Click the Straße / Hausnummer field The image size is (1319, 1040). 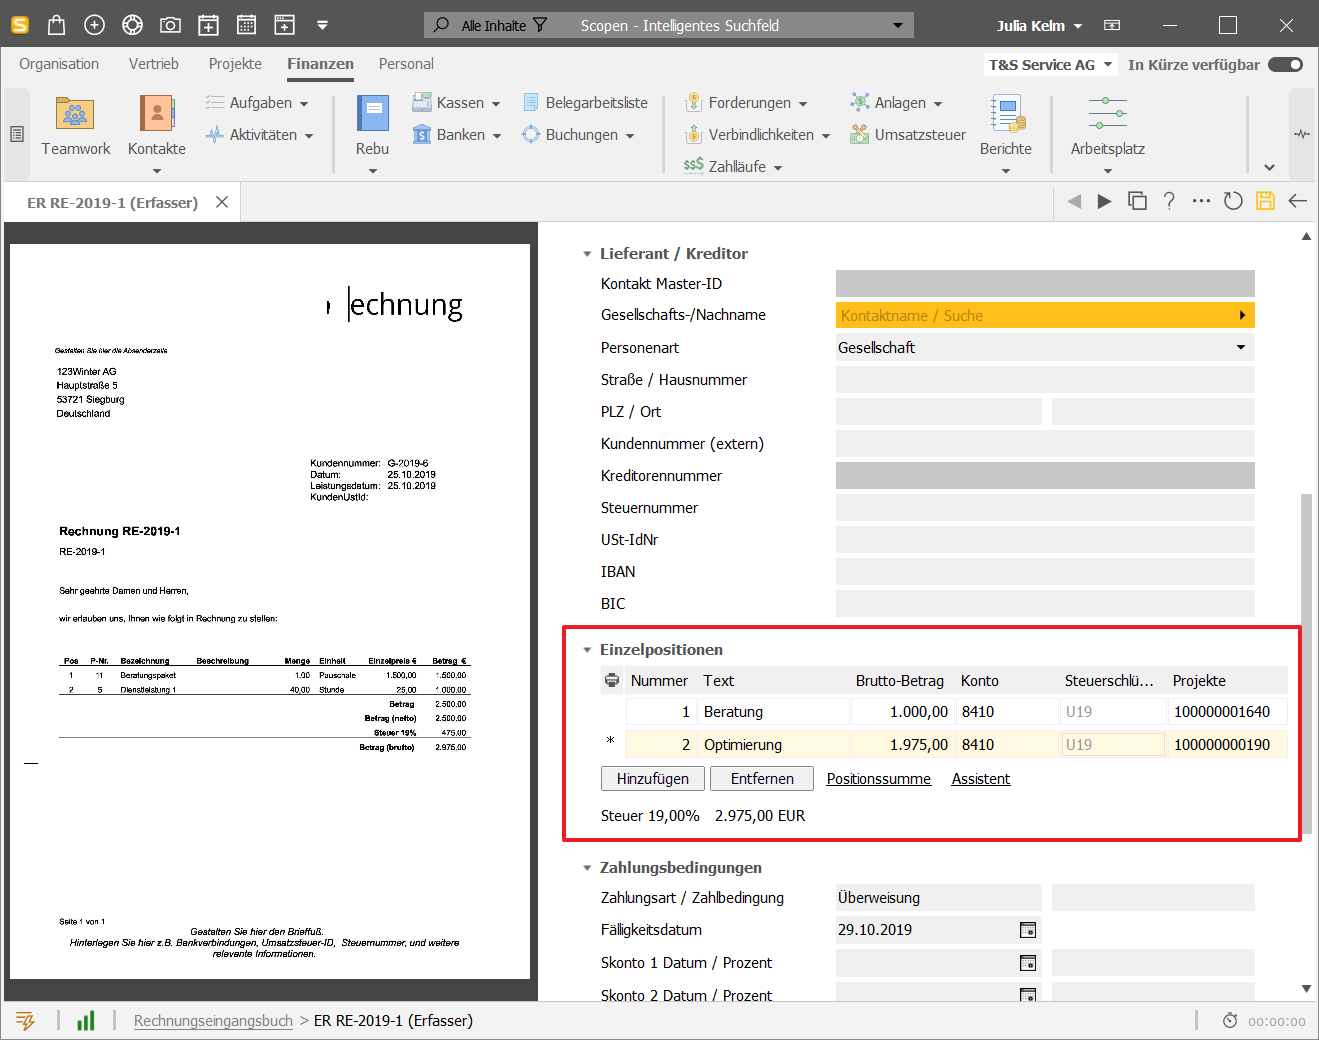pos(1045,380)
